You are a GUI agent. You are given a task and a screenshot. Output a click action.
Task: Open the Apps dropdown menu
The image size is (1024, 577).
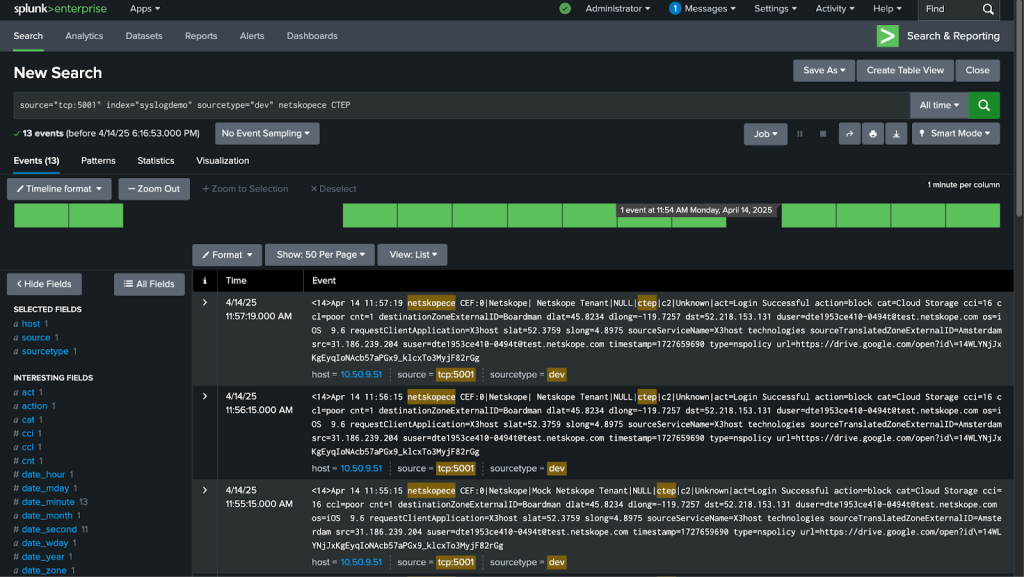pyautogui.click(x=145, y=8)
